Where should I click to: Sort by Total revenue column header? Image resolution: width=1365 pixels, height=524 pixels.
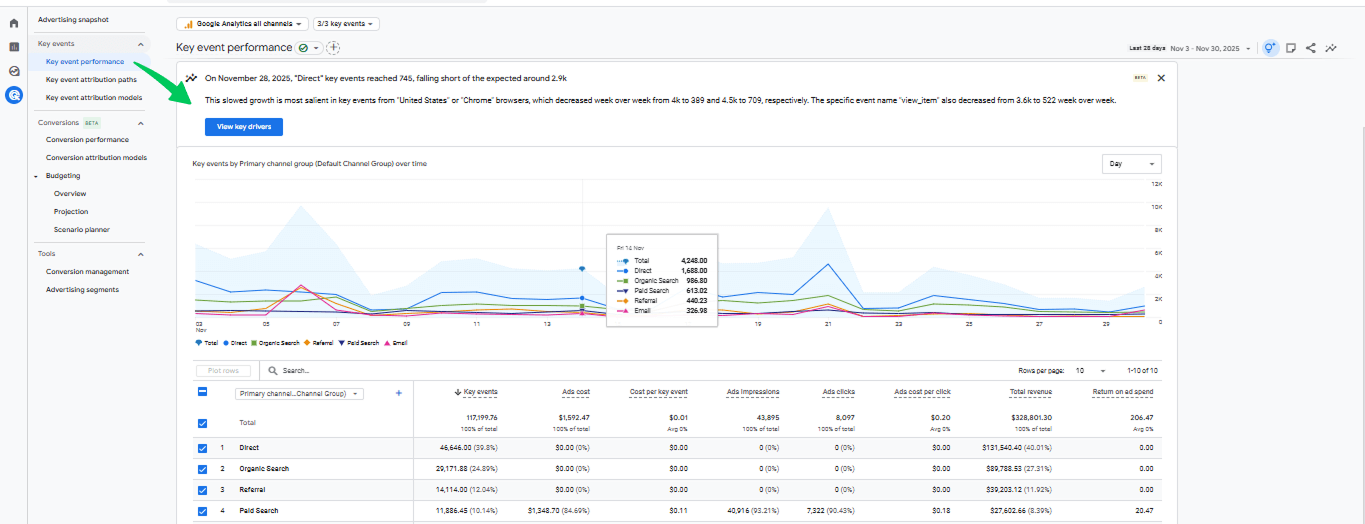(1030, 392)
